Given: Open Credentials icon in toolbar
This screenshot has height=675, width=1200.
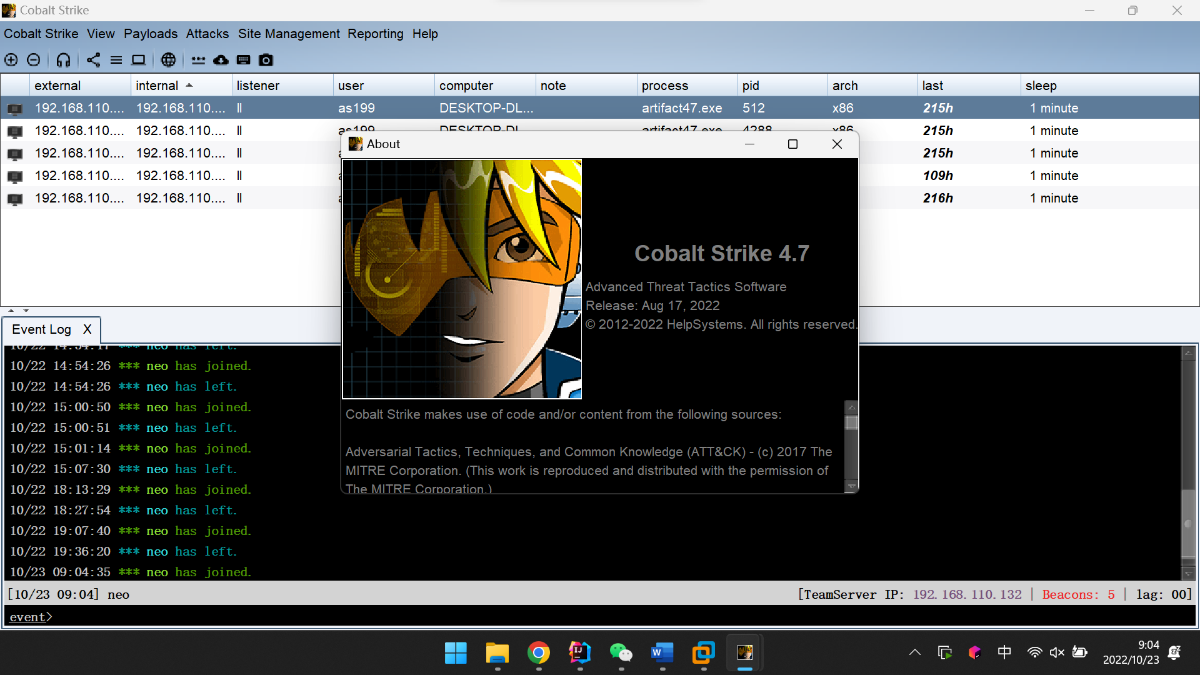Looking at the screenshot, I should coord(199,60).
